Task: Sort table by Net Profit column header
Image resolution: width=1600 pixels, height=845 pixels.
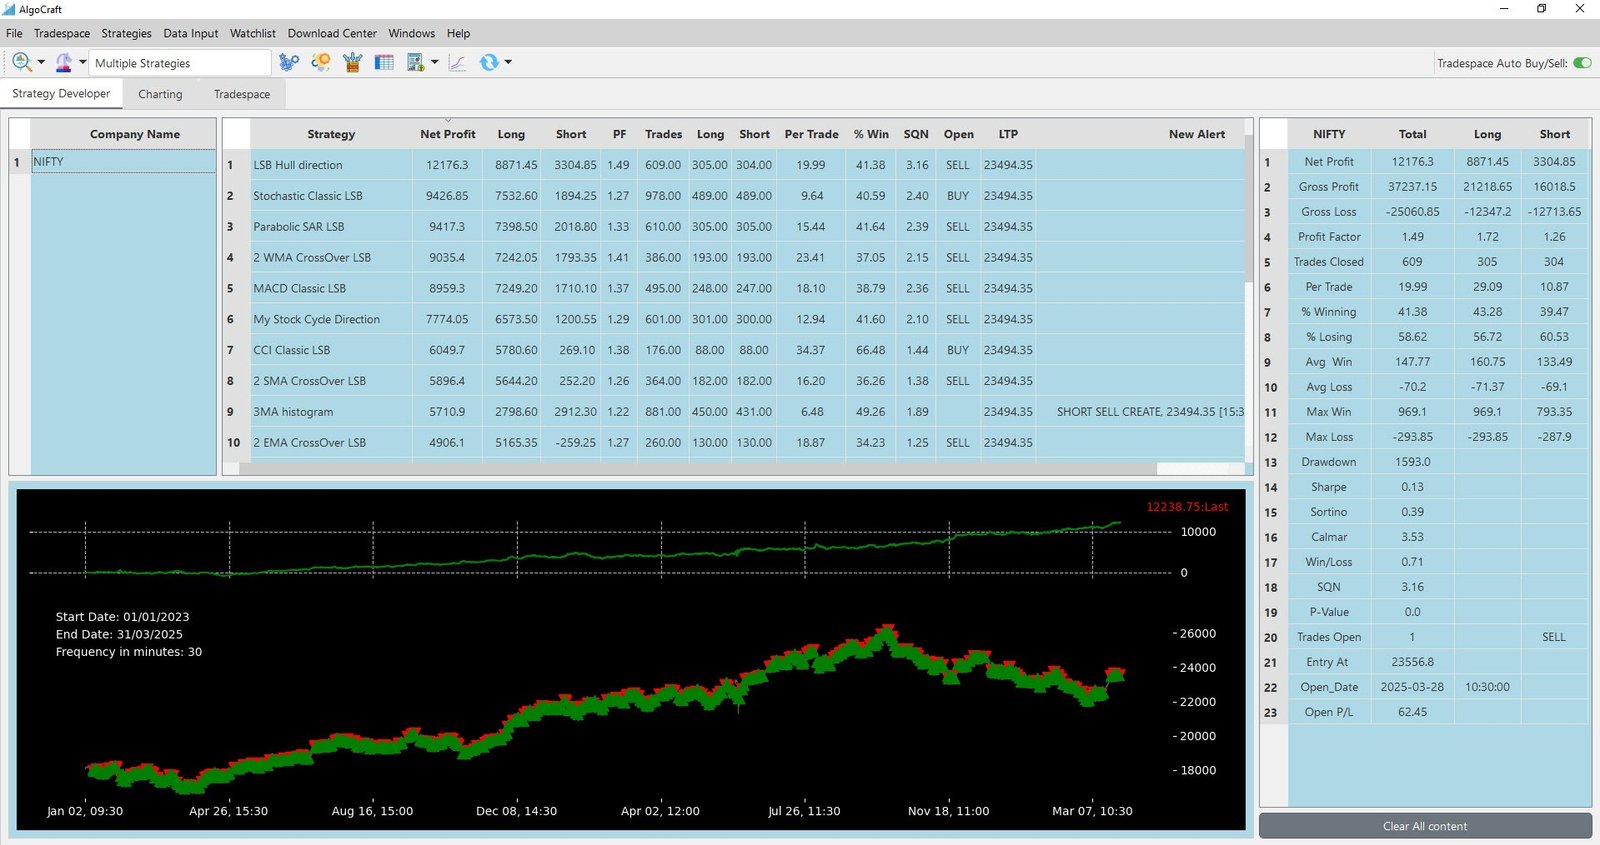Action: click(x=447, y=134)
